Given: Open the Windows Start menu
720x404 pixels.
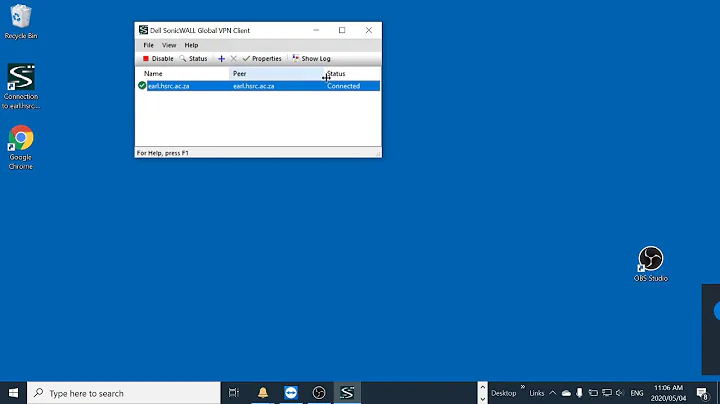Looking at the screenshot, I should coord(13,393).
